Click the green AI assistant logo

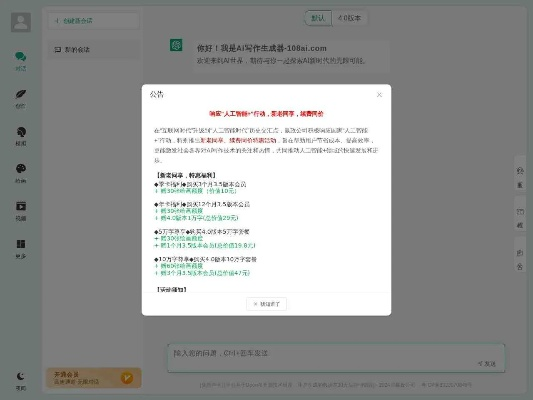(x=176, y=45)
